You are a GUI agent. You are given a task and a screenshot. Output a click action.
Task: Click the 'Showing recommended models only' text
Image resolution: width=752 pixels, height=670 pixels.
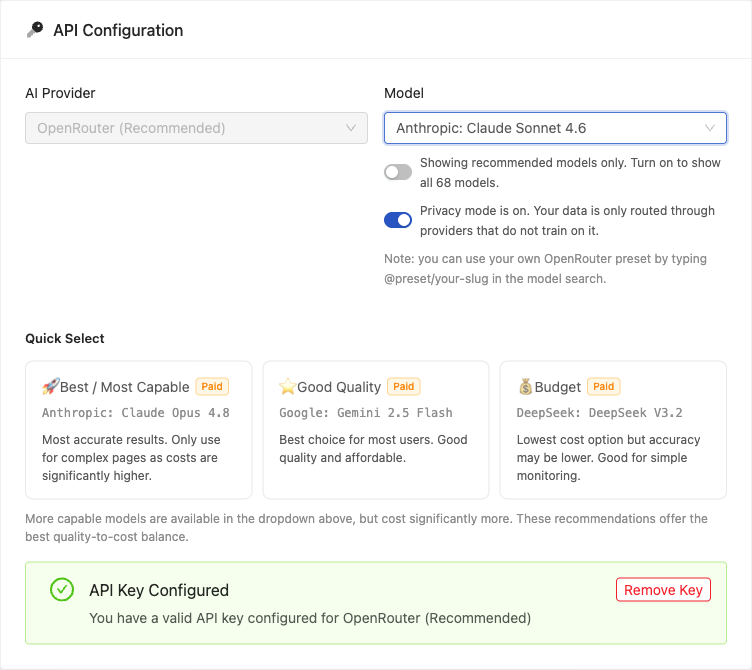[x=570, y=173]
